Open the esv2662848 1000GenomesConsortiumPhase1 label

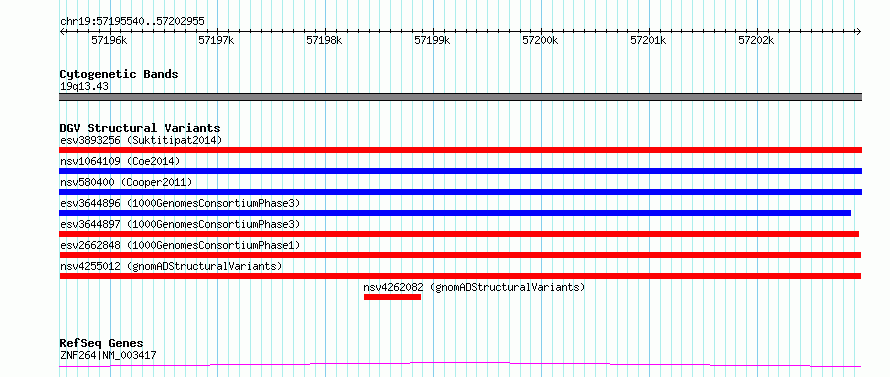pos(179,245)
